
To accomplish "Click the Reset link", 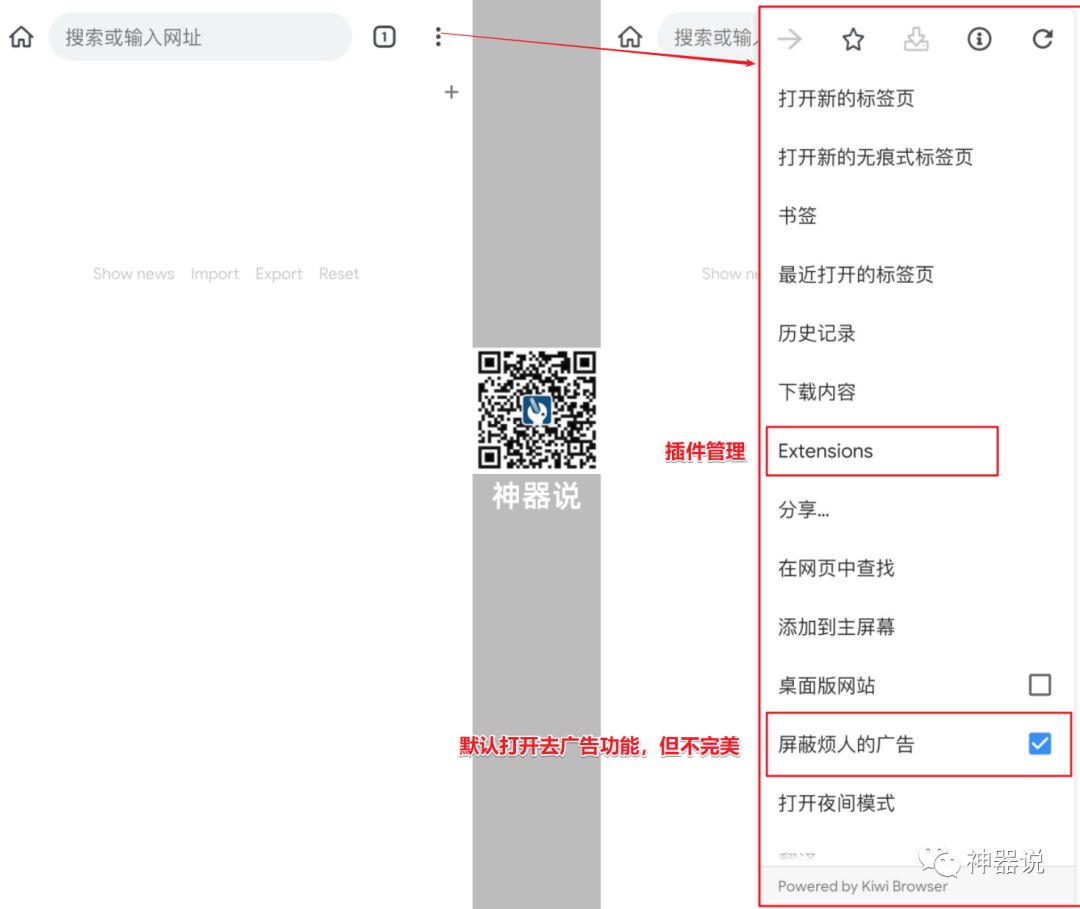I will point(339,273).
